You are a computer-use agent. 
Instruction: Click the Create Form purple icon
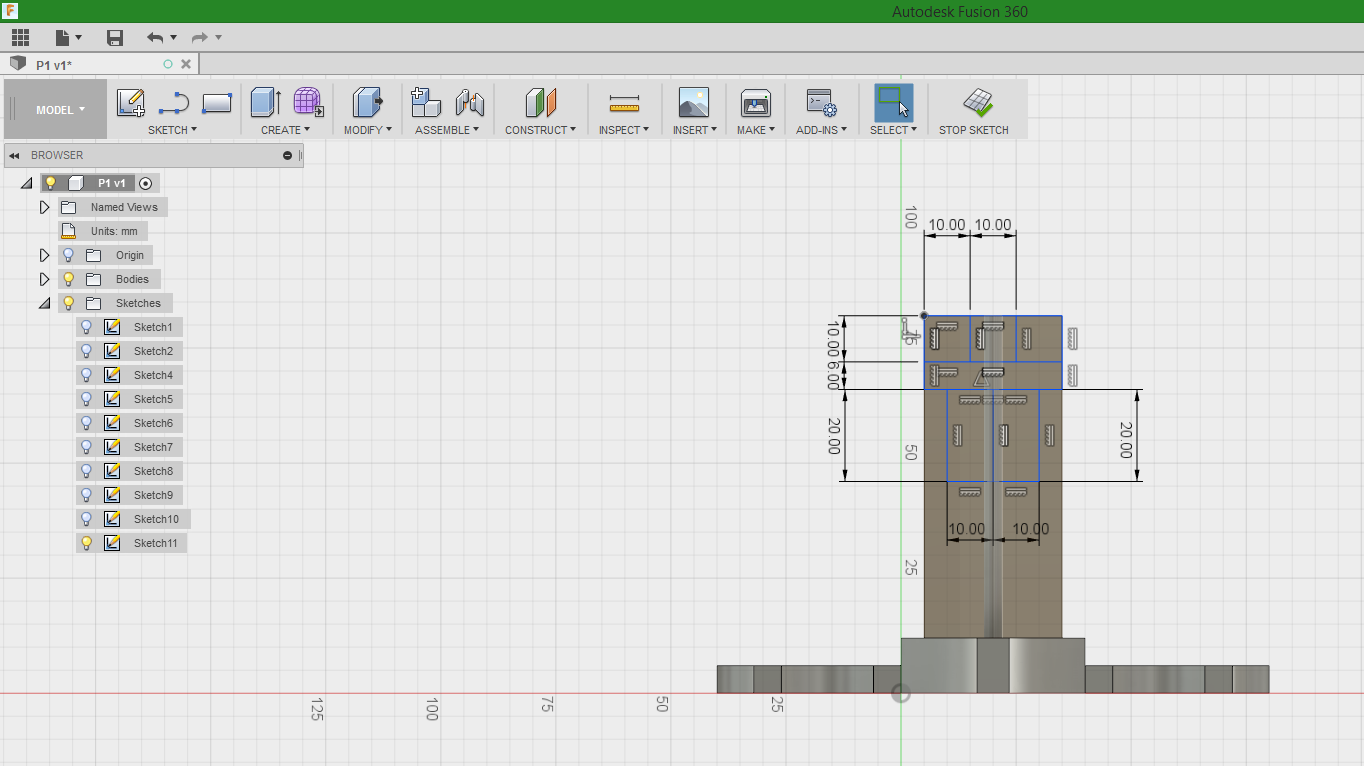(x=308, y=102)
